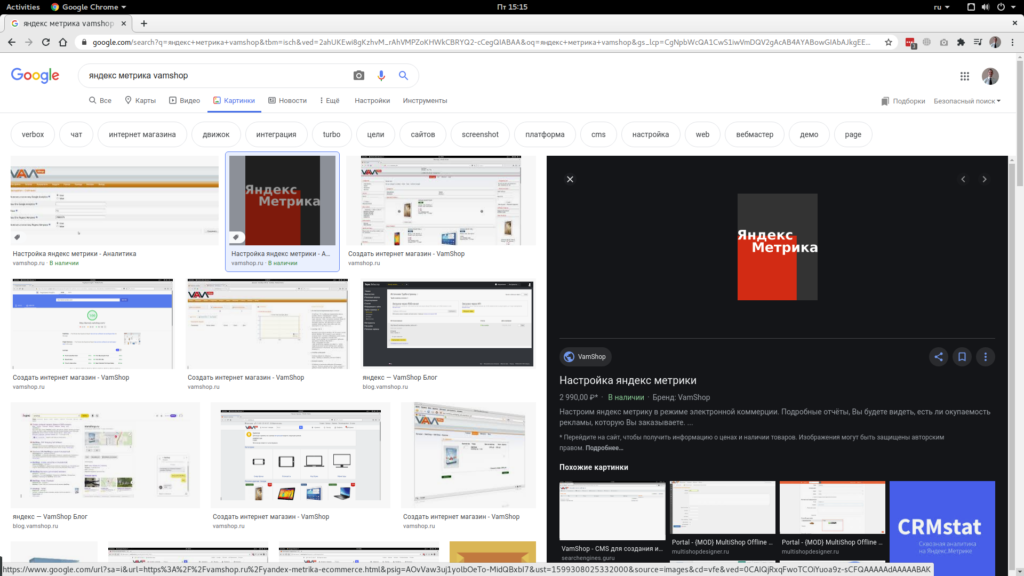Switch to Новости tab
Image resolution: width=1024 pixels, height=576 pixels.
(x=287, y=101)
